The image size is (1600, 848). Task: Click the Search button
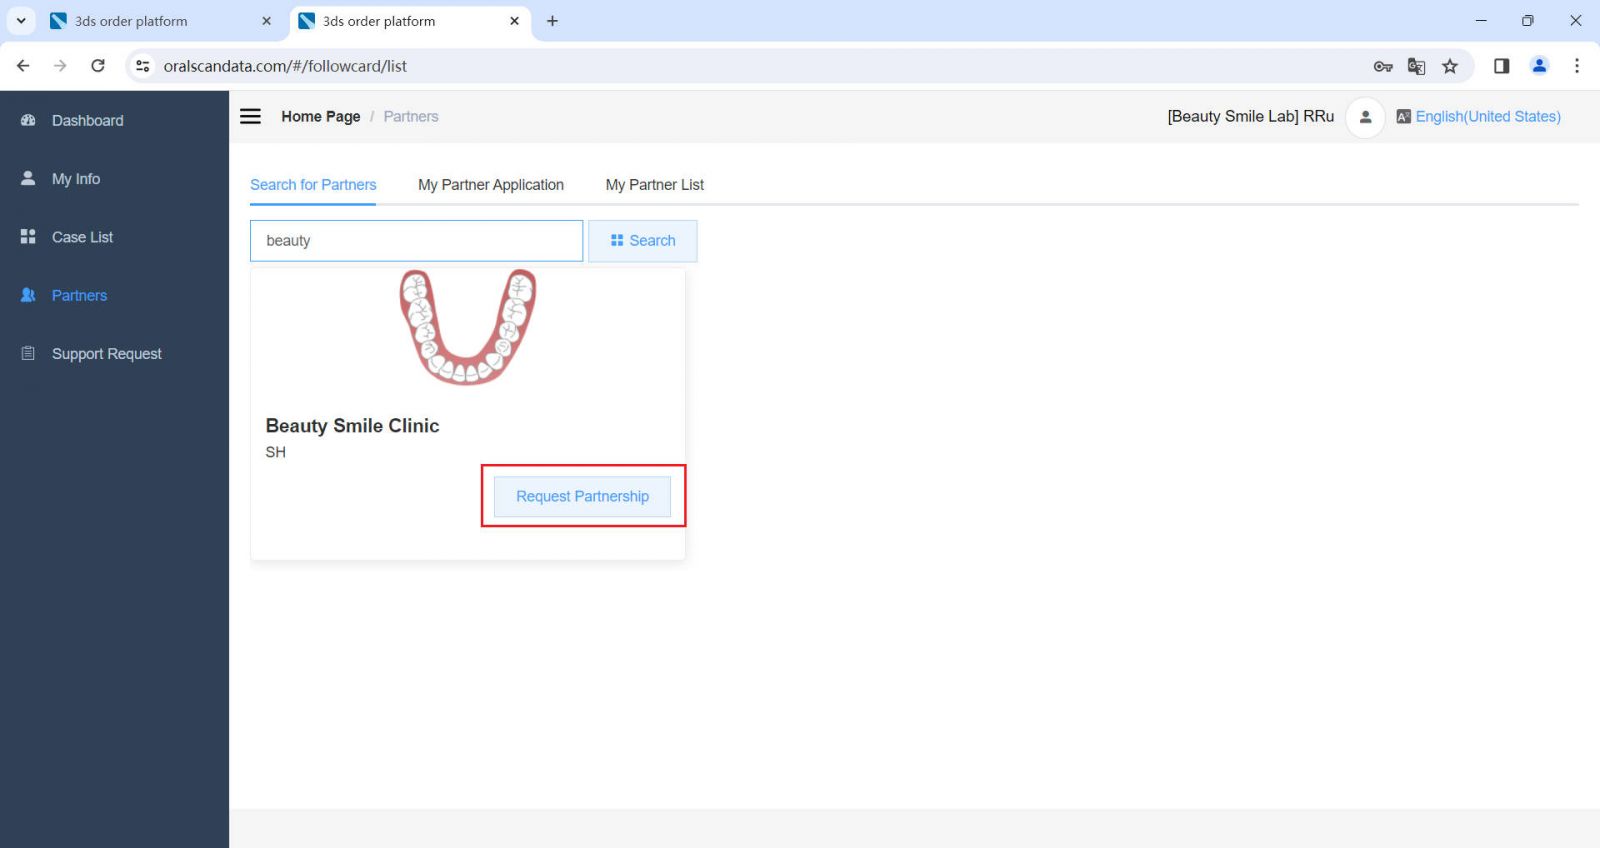642,241
